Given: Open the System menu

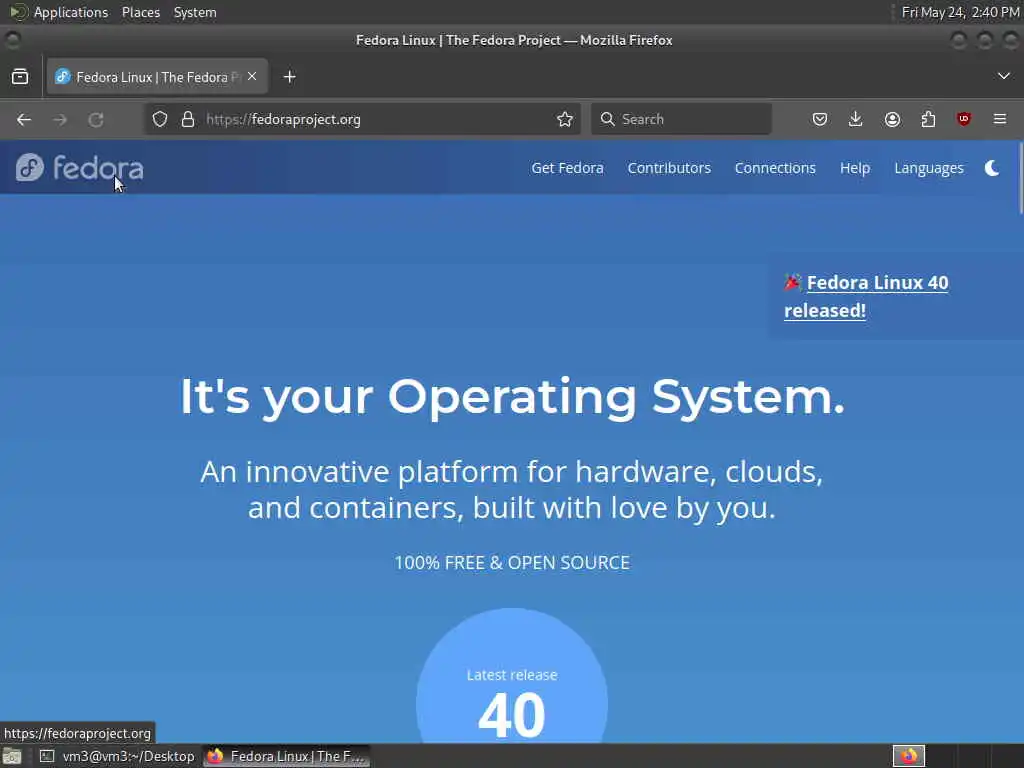Looking at the screenshot, I should pos(195,12).
